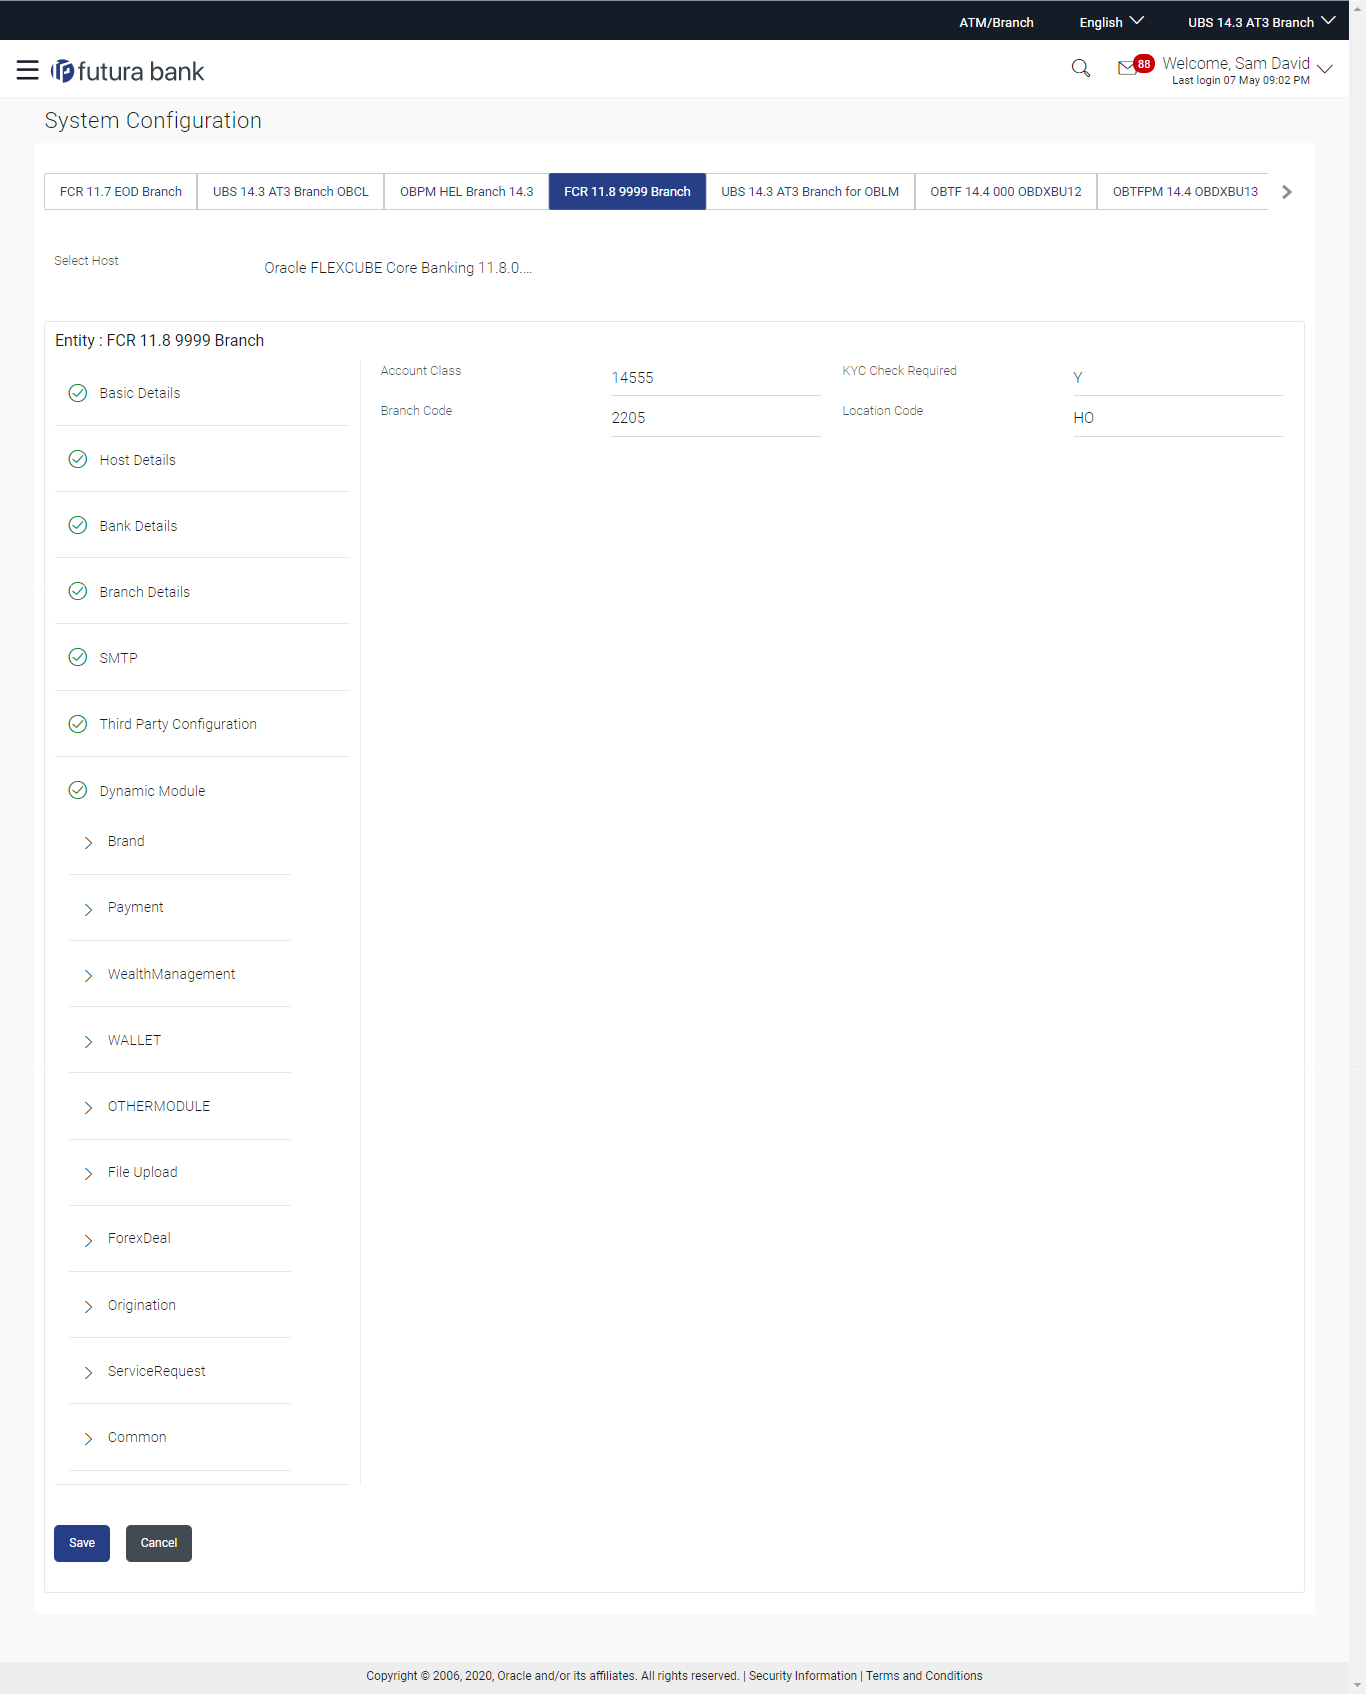
Task: Click the SMTP checkmark icon
Action: coord(77,657)
